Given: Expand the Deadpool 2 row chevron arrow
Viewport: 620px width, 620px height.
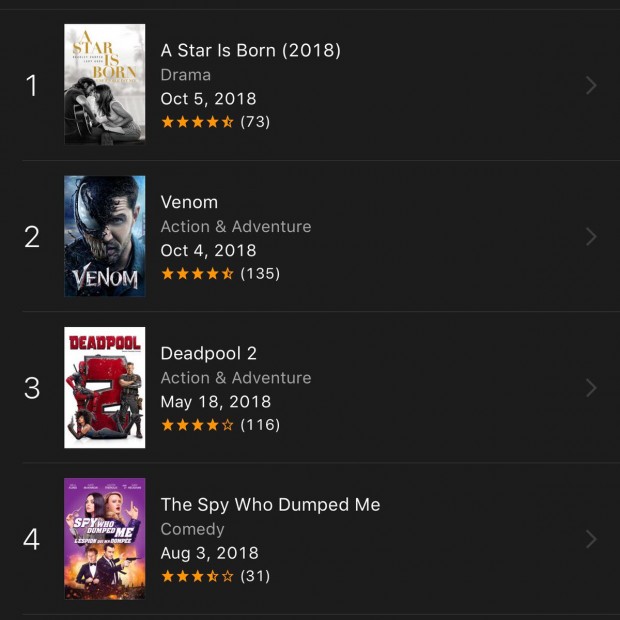Looking at the screenshot, I should coord(591,388).
